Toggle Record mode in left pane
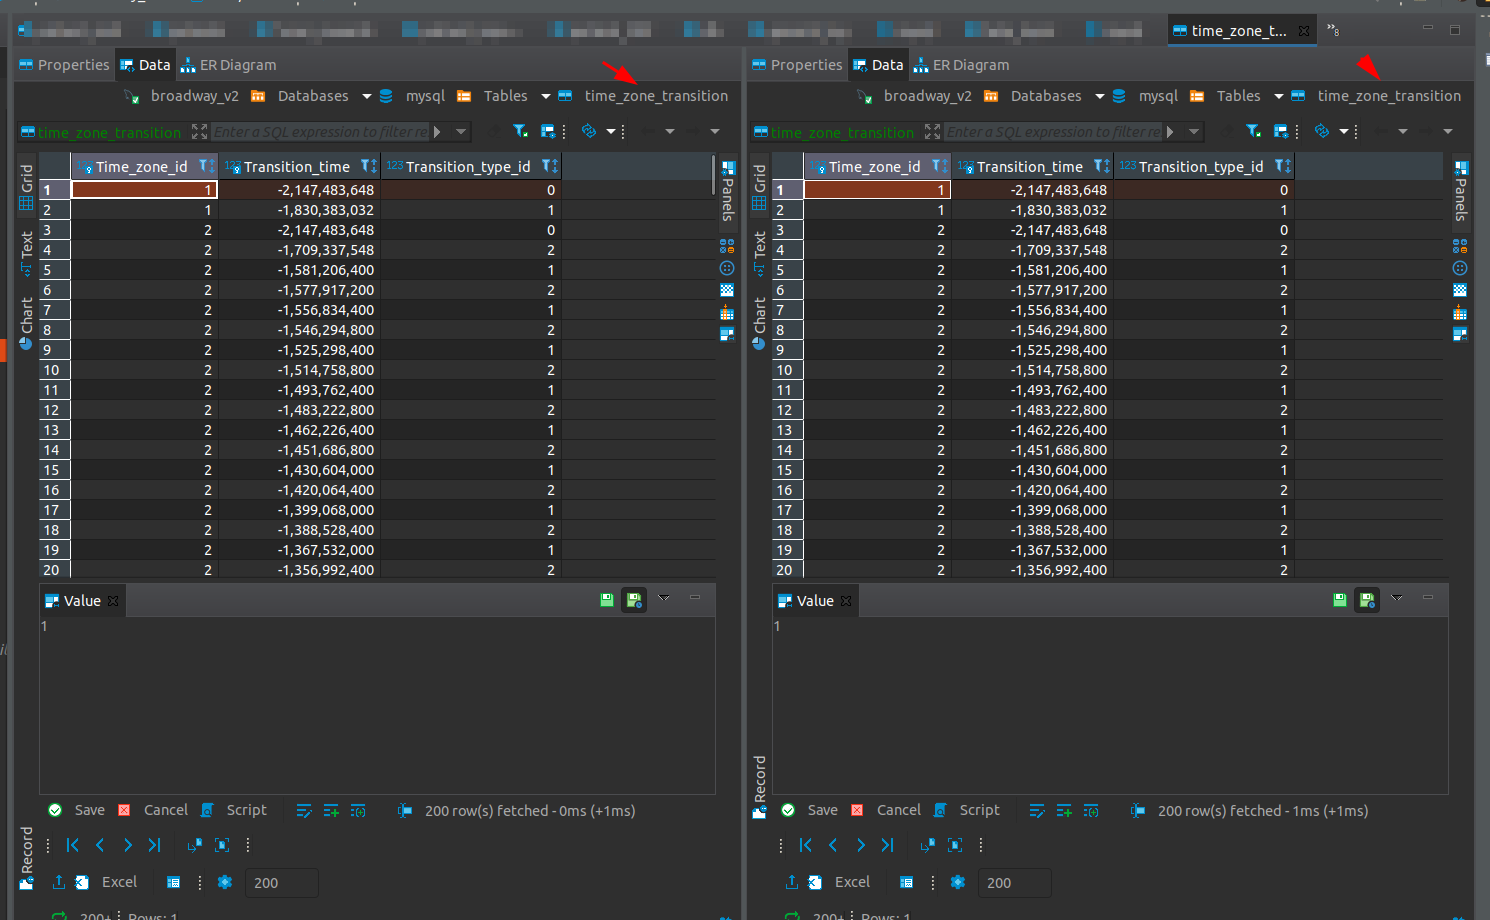Viewport: 1490px width, 920px height. 27,858
